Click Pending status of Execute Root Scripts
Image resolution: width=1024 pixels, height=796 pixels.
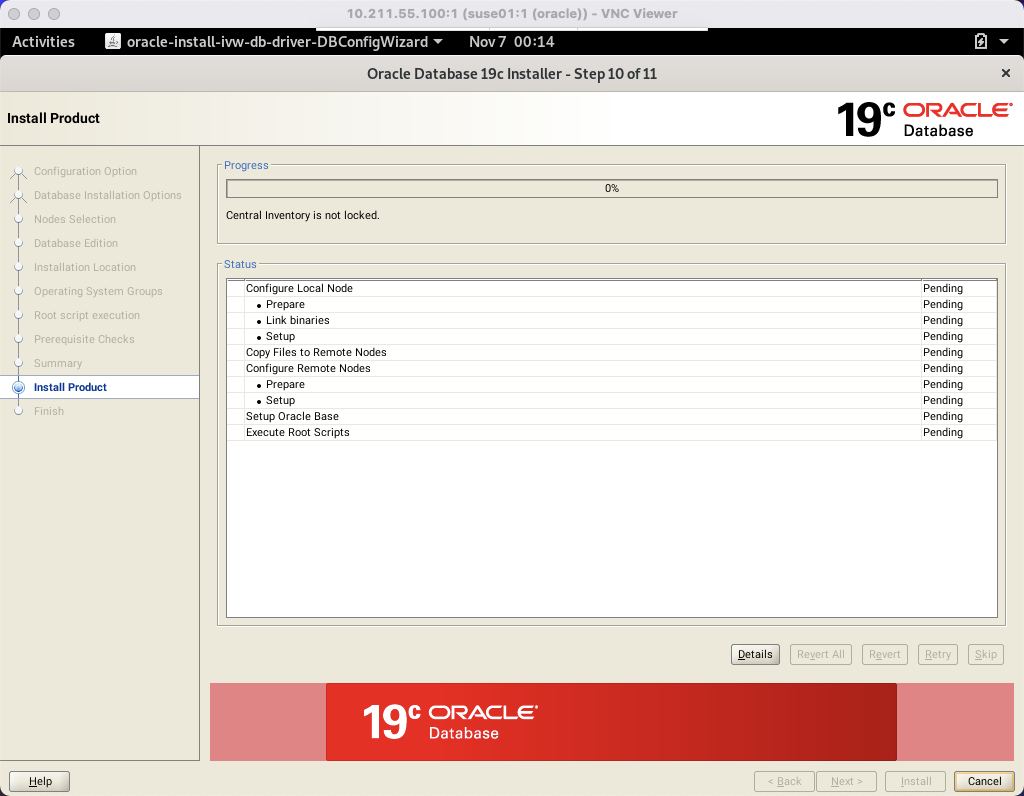pos(942,432)
